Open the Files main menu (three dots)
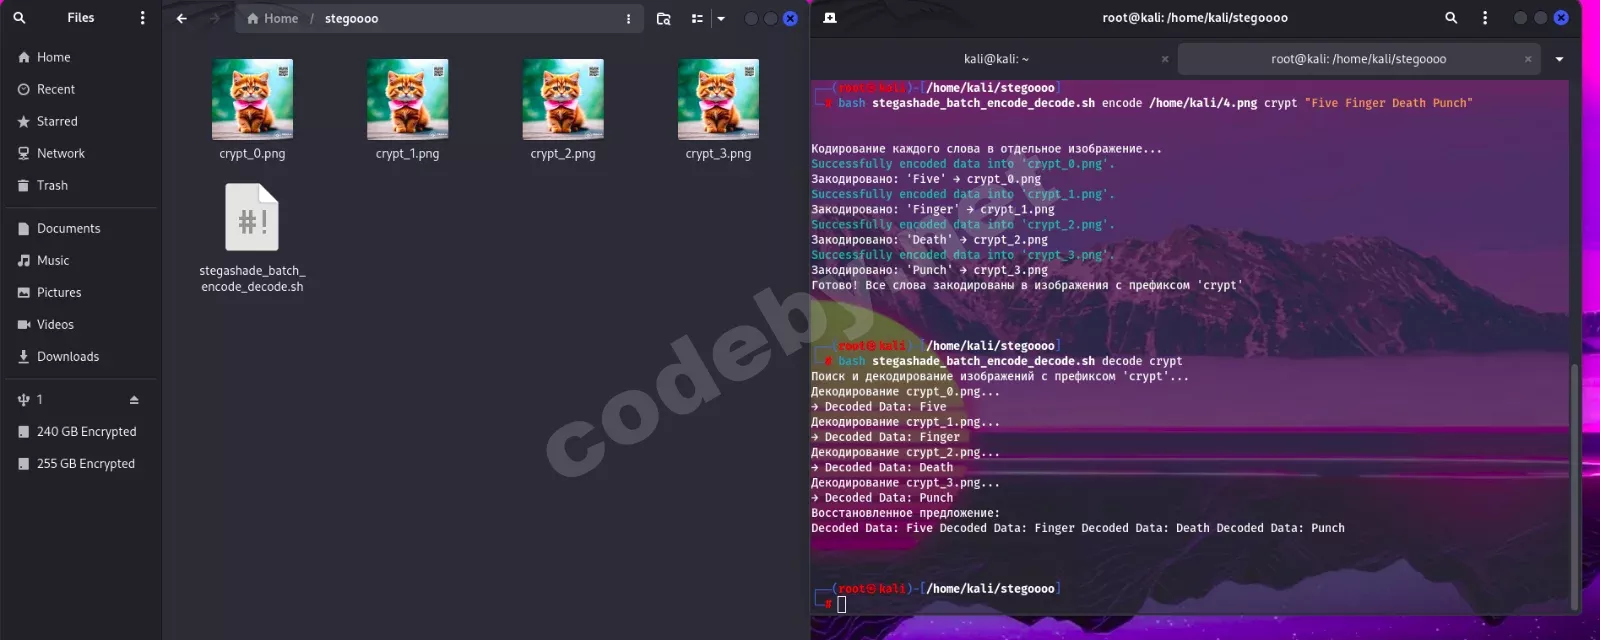The height and width of the screenshot is (640, 1600). [142, 18]
